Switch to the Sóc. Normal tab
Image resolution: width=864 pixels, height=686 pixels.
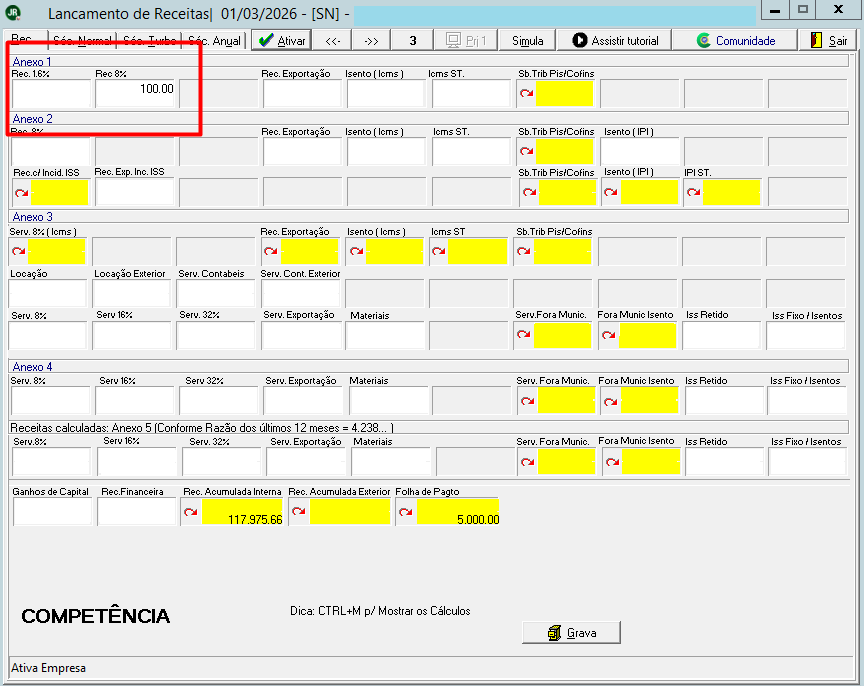click(82, 40)
